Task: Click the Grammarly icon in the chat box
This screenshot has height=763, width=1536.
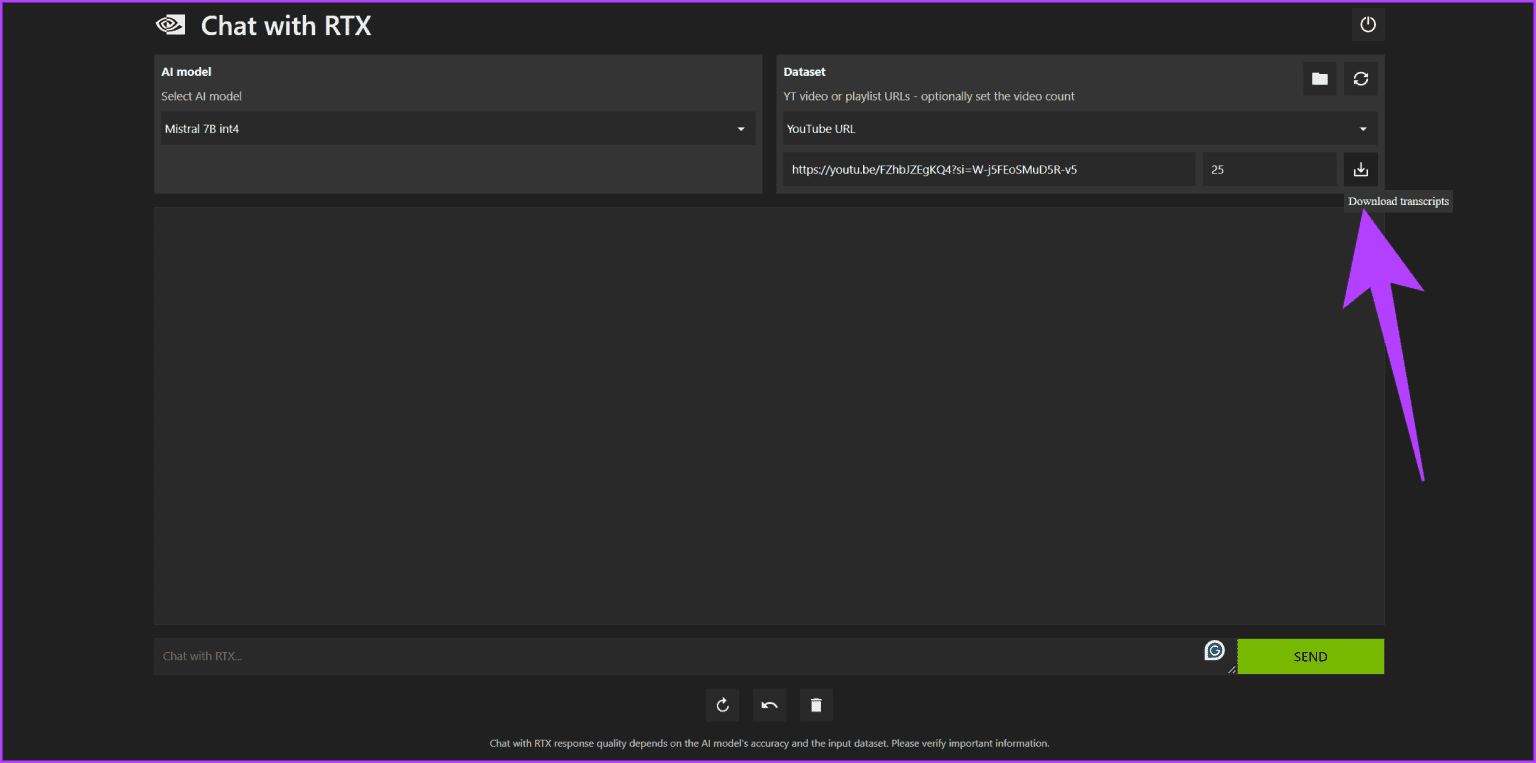Action: [x=1214, y=651]
